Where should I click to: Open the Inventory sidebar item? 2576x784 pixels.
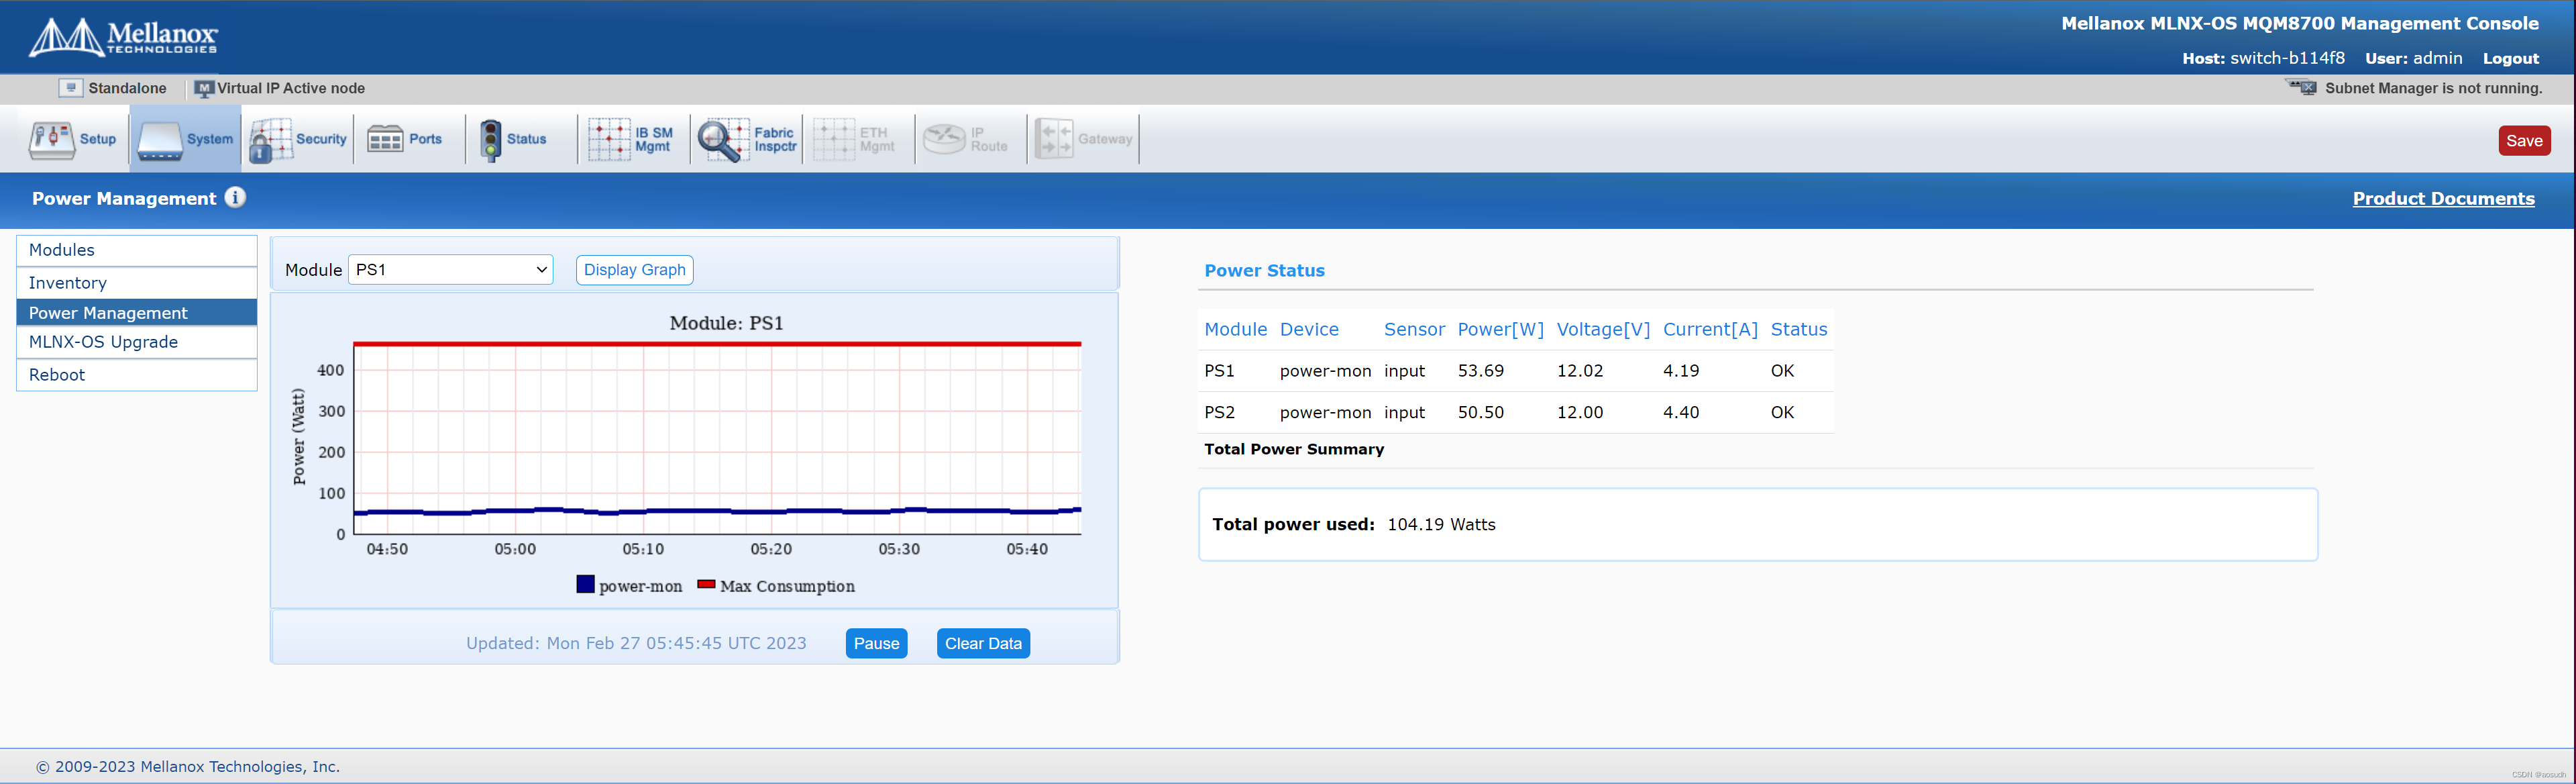click(x=137, y=283)
